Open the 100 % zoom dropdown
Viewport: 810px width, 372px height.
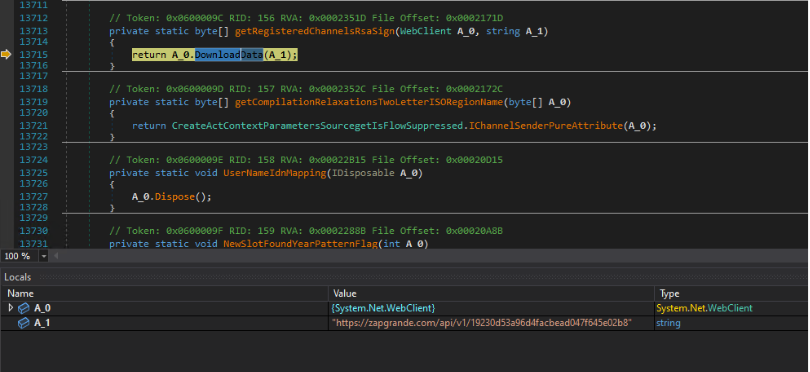coord(44,256)
